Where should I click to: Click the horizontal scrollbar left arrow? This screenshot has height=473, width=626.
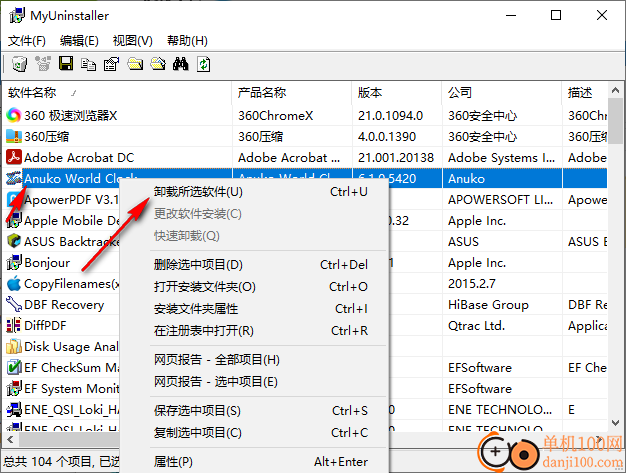click(10, 439)
